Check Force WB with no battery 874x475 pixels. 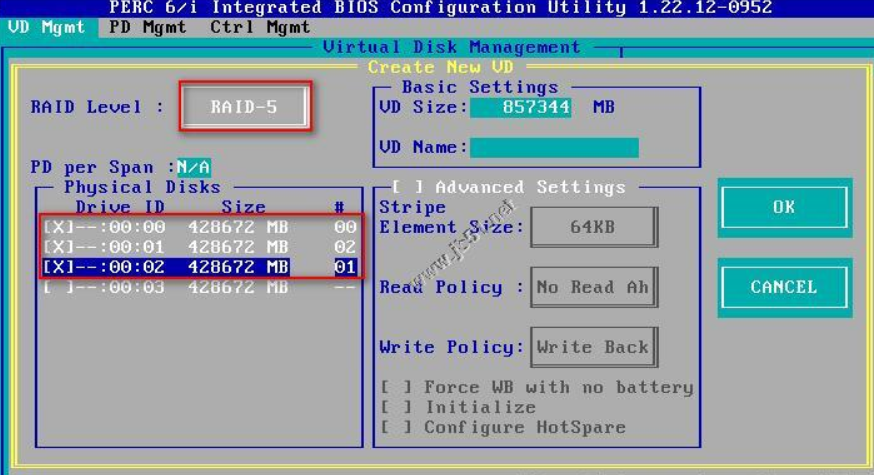pyautogui.click(x=396, y=387)
